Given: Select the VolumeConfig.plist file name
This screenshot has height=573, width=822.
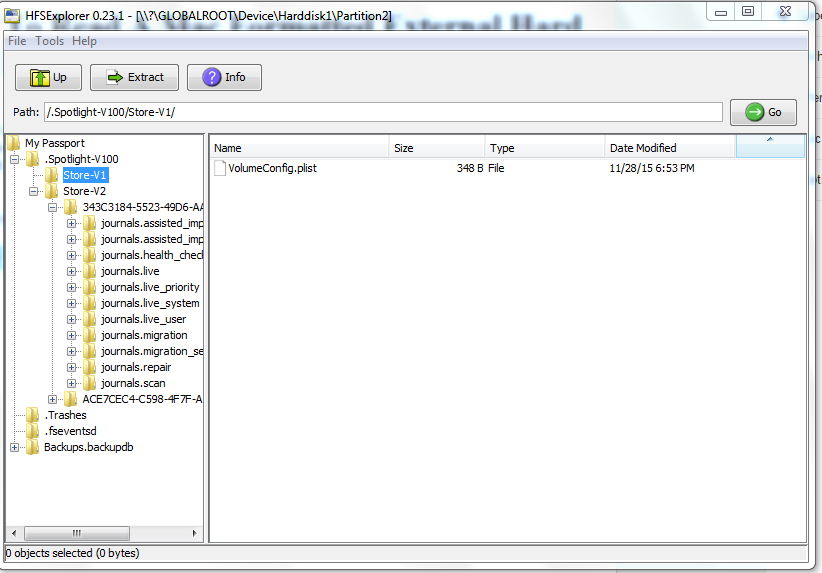Looking at the screenshot, I should point(273,168).
